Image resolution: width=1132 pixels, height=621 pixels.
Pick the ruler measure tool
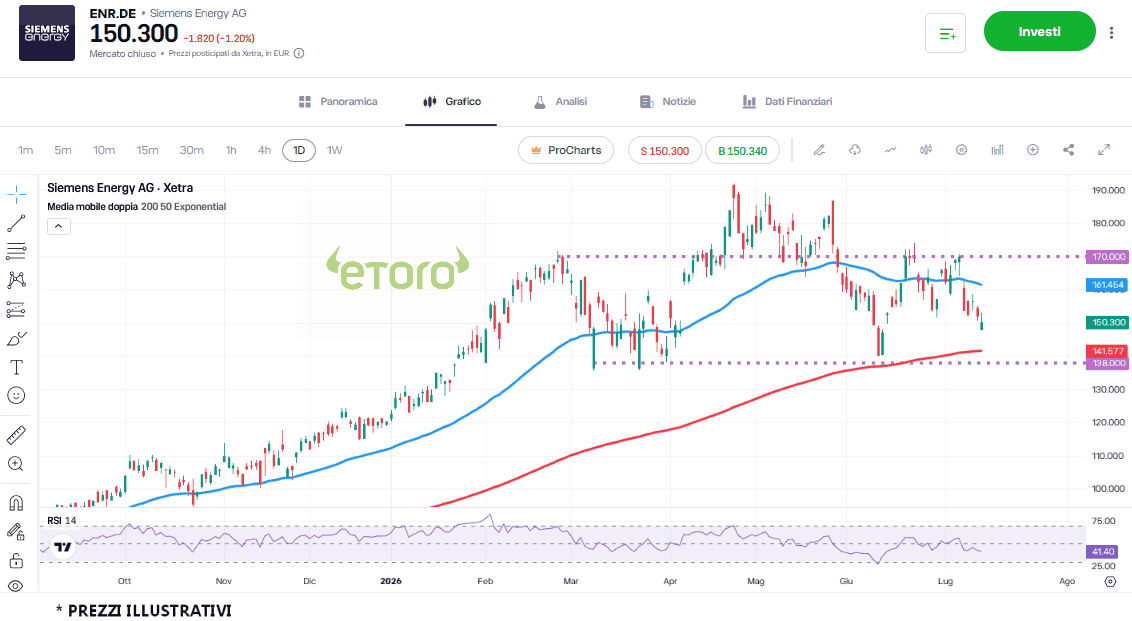coord(16,435)
